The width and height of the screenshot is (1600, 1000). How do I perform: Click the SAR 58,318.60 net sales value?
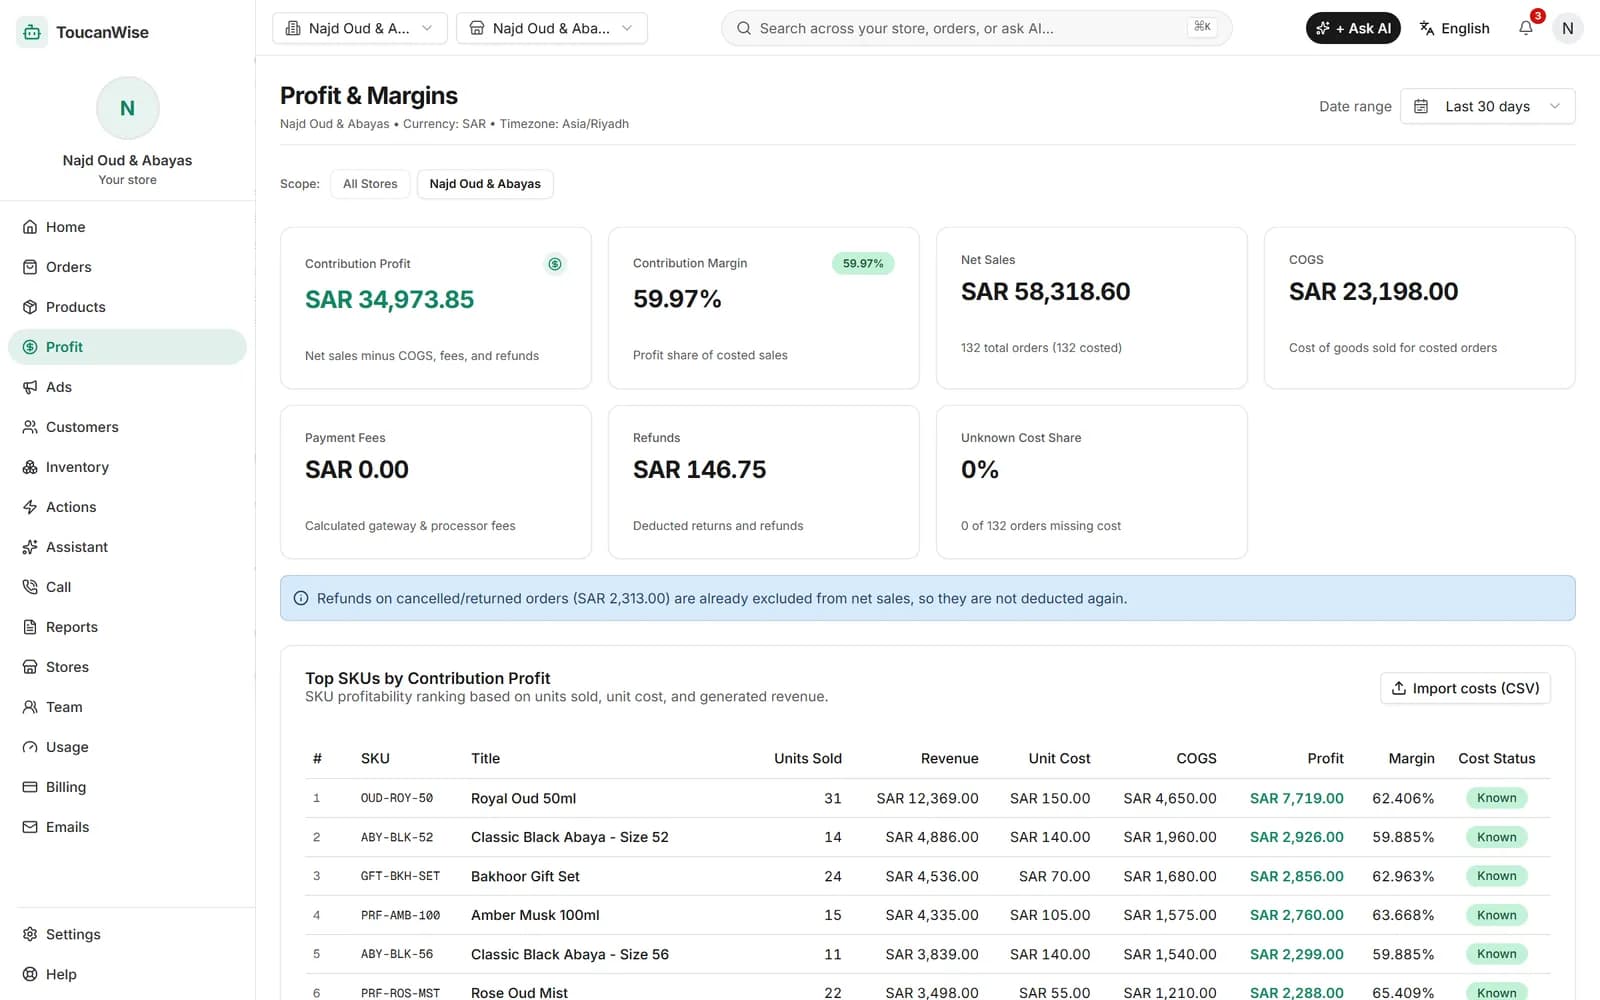1045,291
